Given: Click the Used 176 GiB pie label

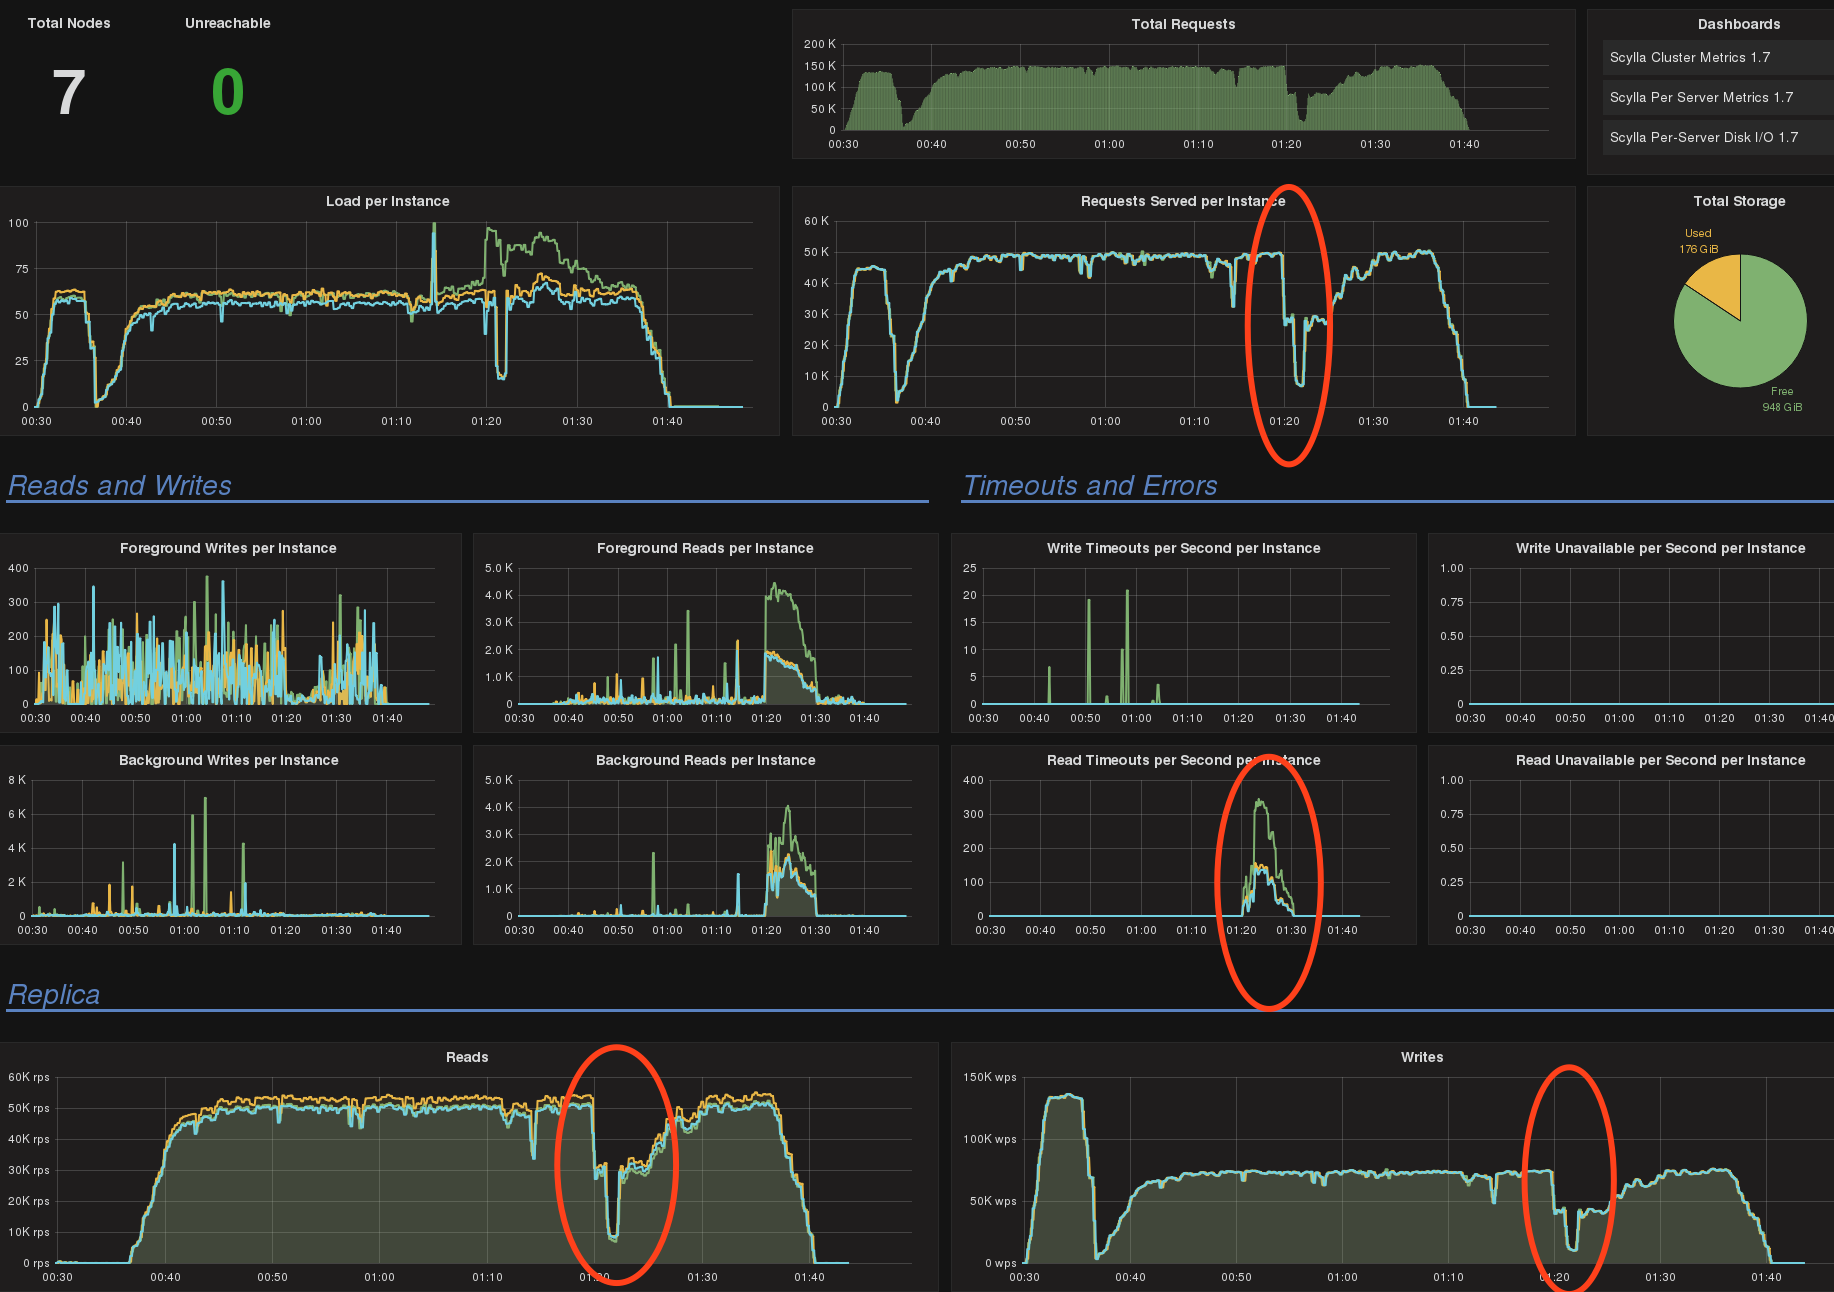Looking at the screenshot, I should [x=1698, y=241].
